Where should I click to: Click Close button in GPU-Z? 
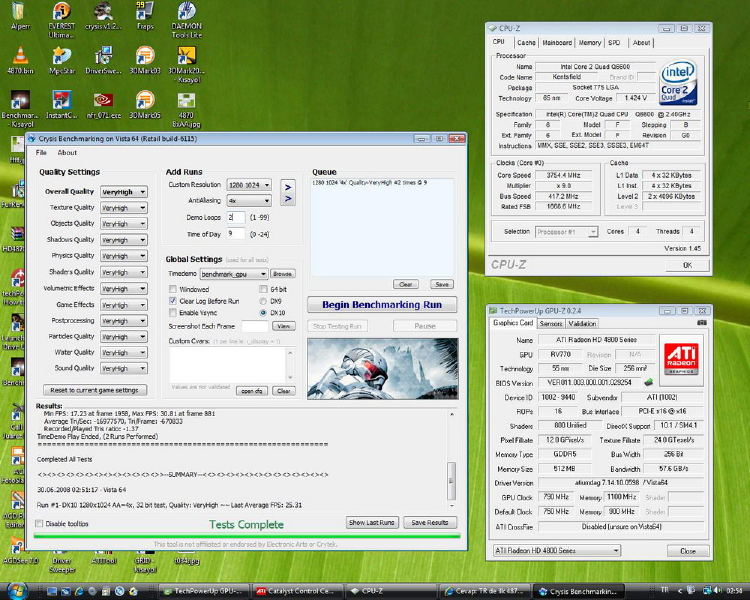[688, 551]
